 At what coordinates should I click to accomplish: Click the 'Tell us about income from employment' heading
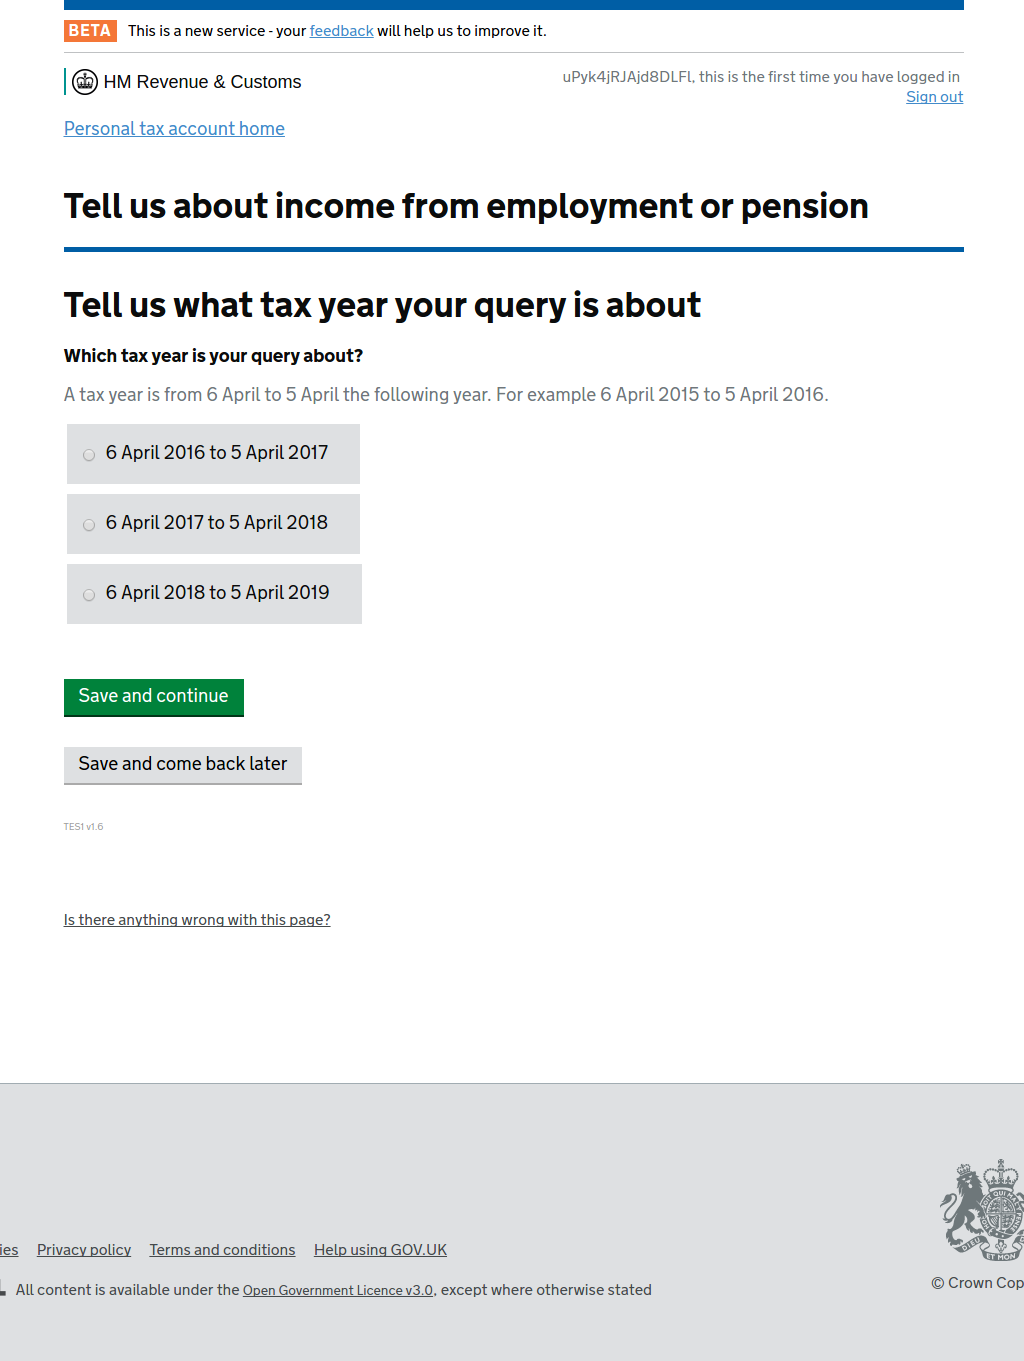pyautogui.click(x=466, y=206)
